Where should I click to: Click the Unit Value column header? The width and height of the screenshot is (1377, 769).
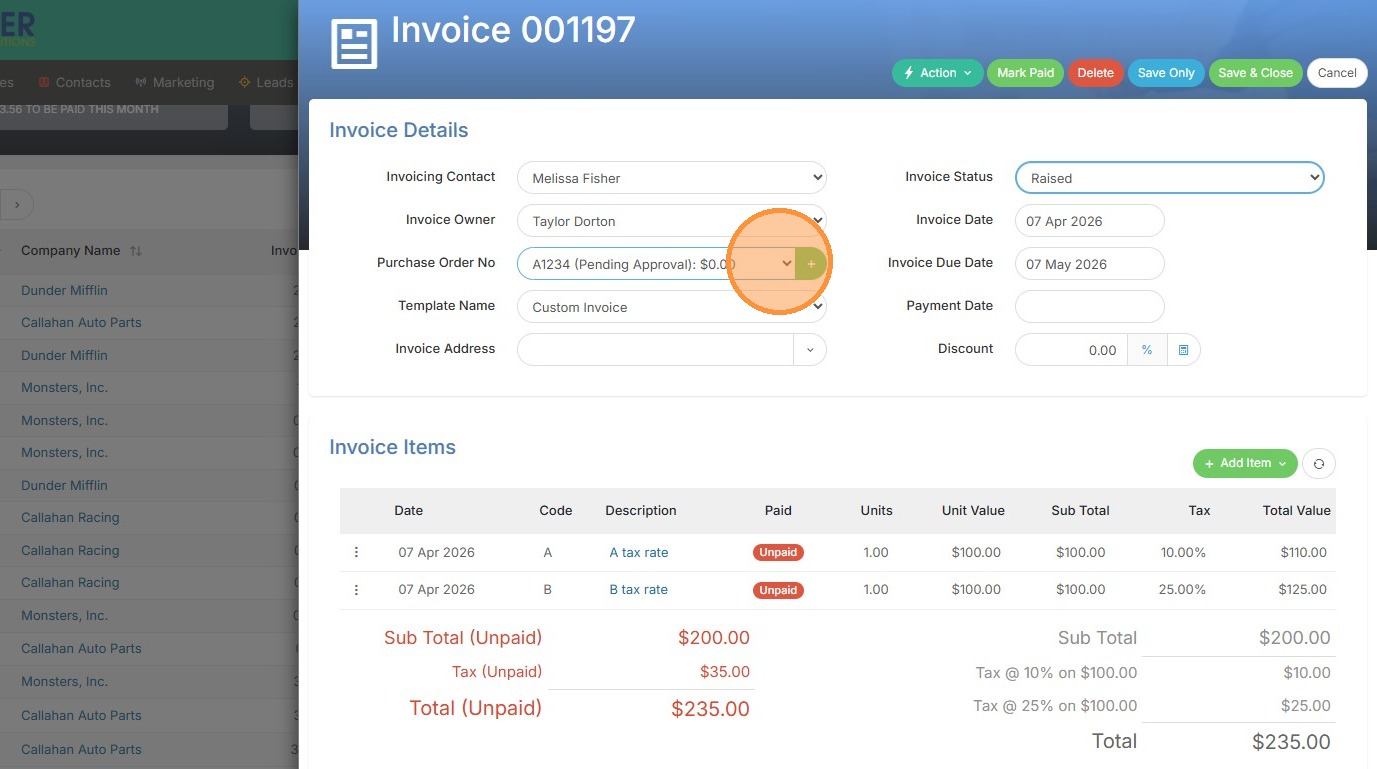pyautogui.click(x=973, y=510)
